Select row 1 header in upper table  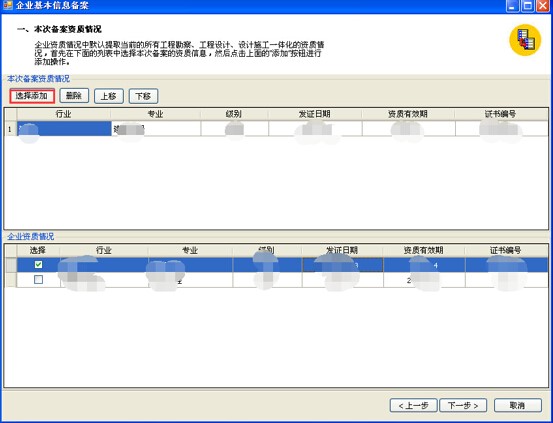click(11, 129)
